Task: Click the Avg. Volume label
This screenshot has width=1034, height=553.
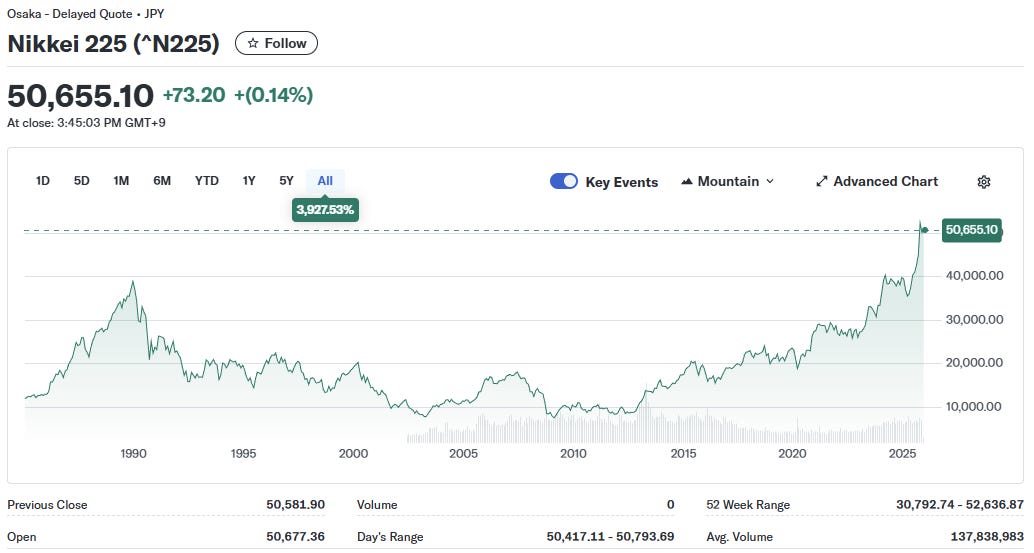Action: pos(739,537)
